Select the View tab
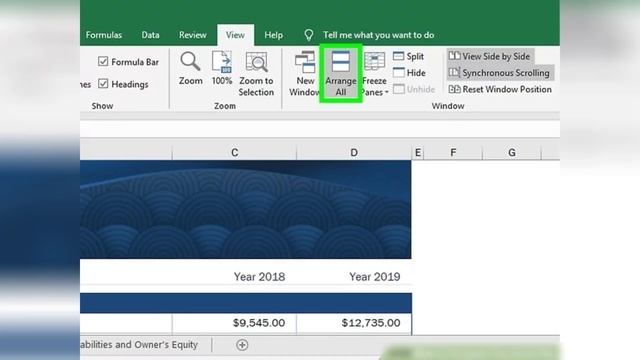 (x=235, y=35)
